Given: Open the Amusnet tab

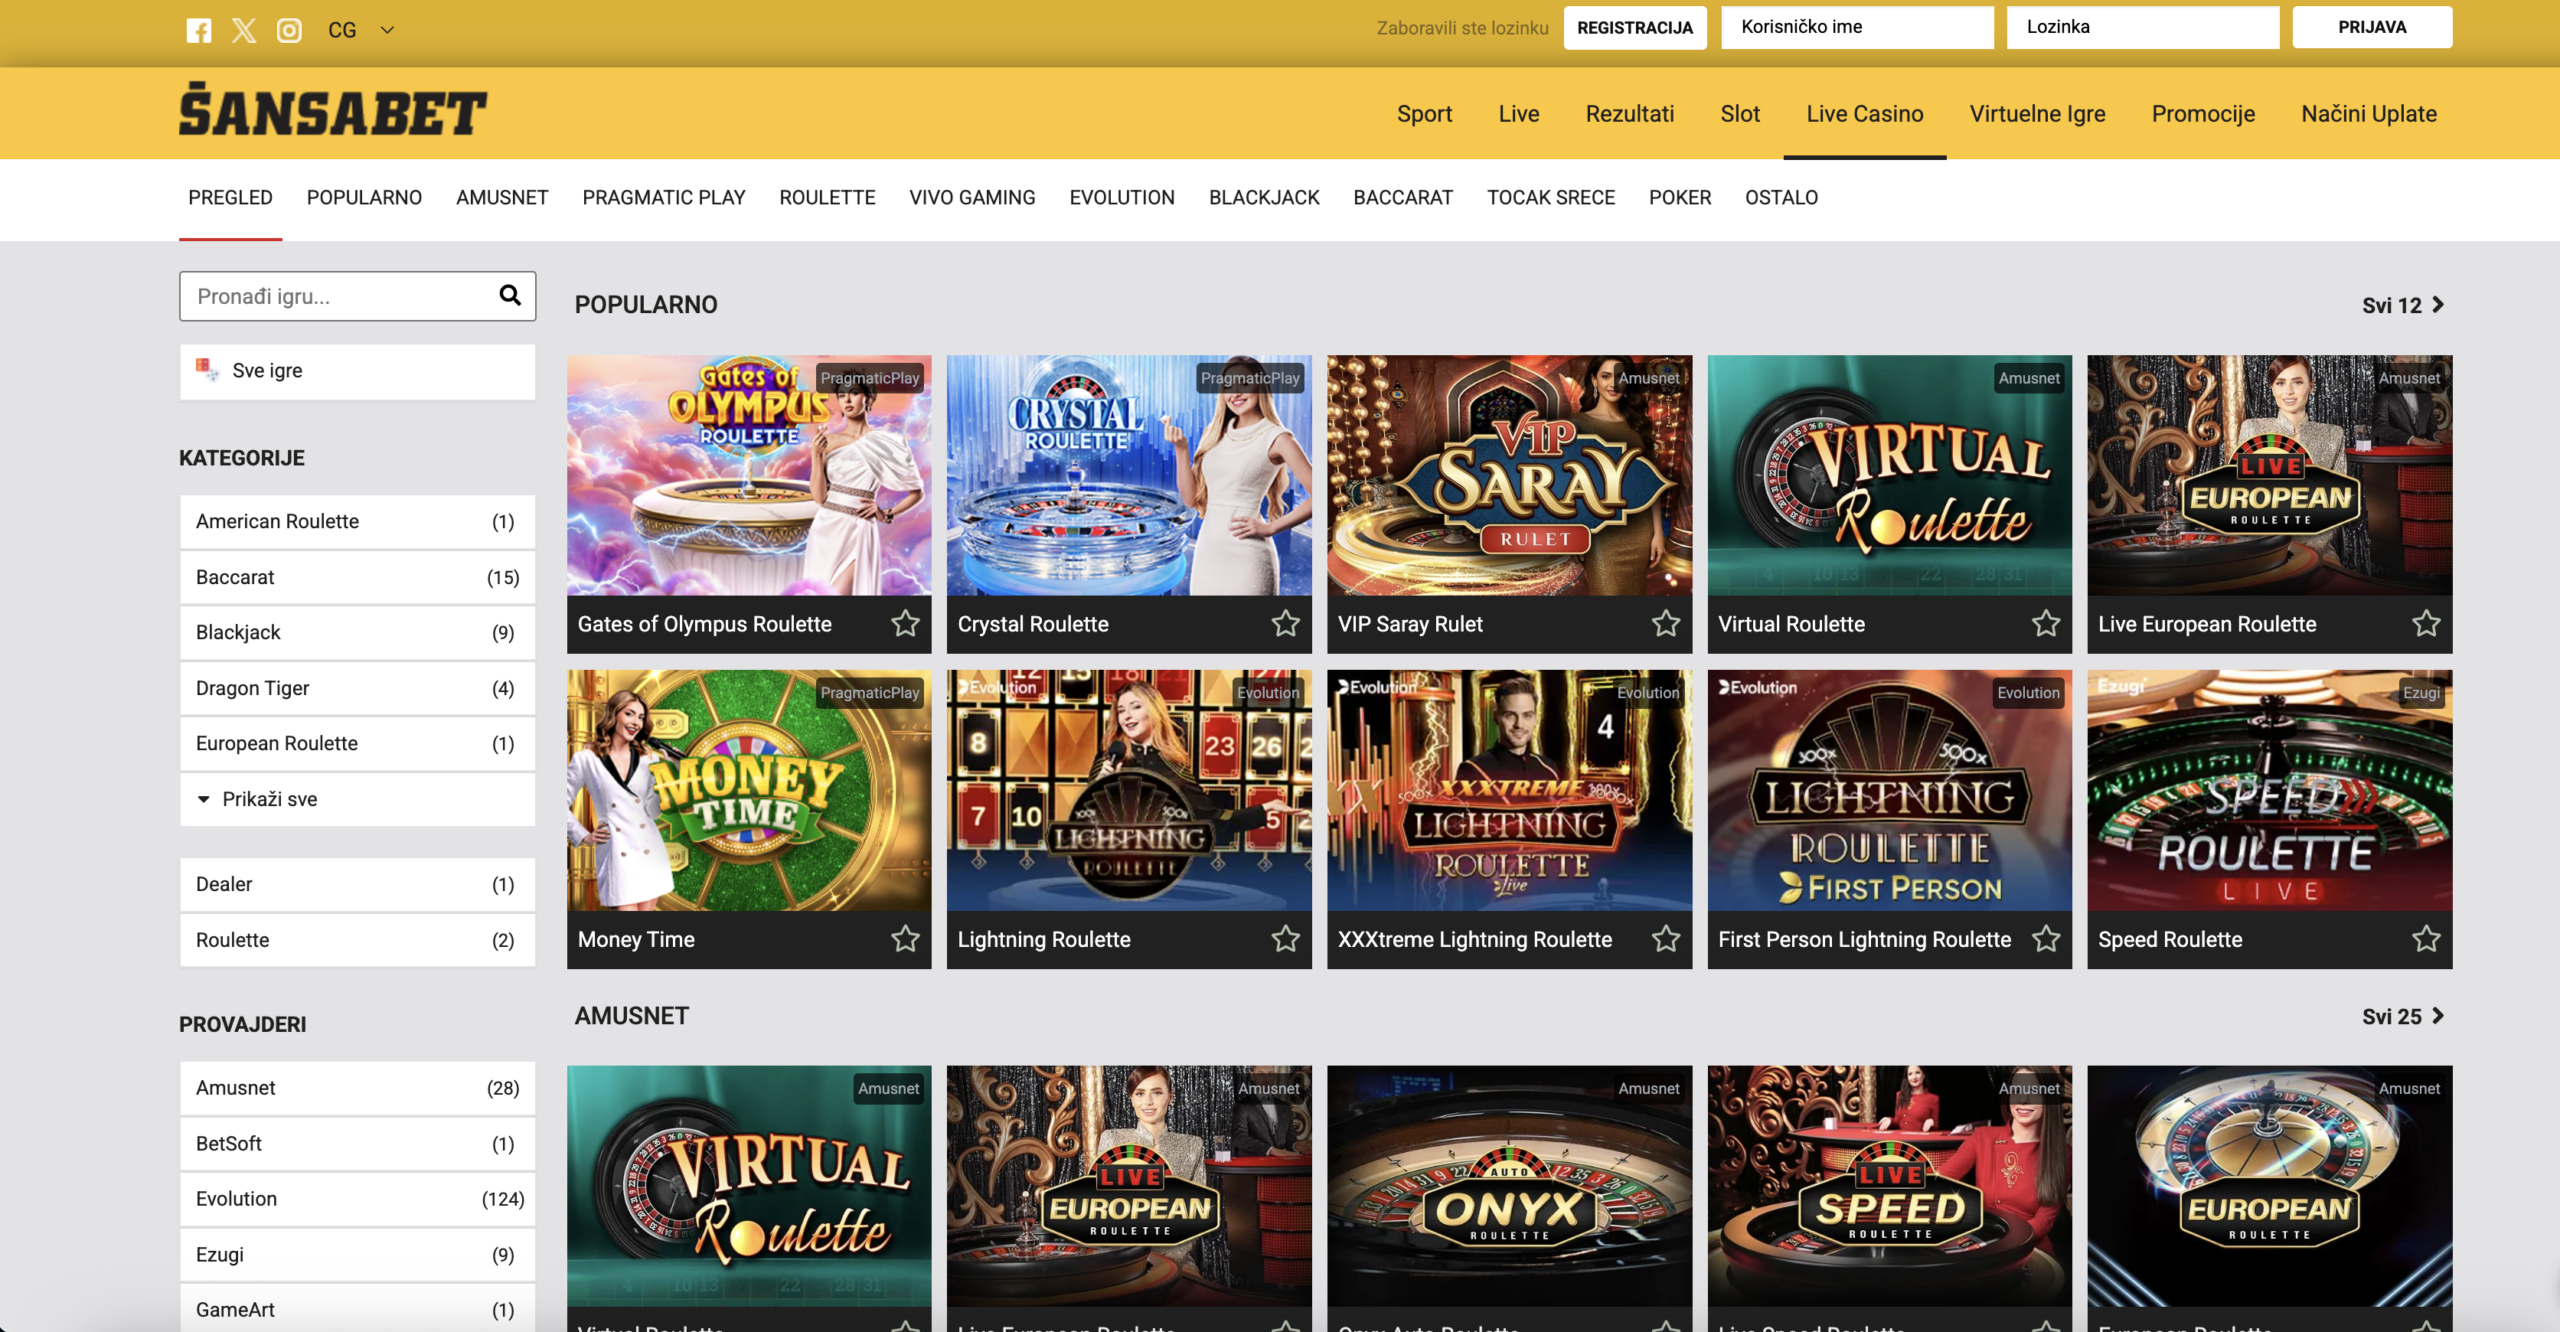Looking at the screenshot, I should pyautogui.click(x=502, y=198).
